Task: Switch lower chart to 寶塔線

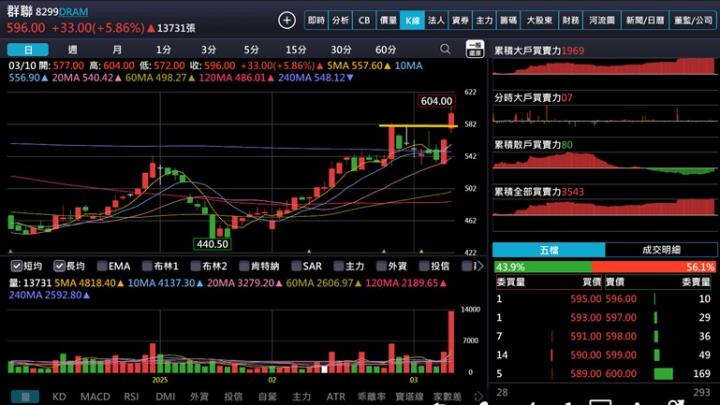Action: tap(409, 396)
